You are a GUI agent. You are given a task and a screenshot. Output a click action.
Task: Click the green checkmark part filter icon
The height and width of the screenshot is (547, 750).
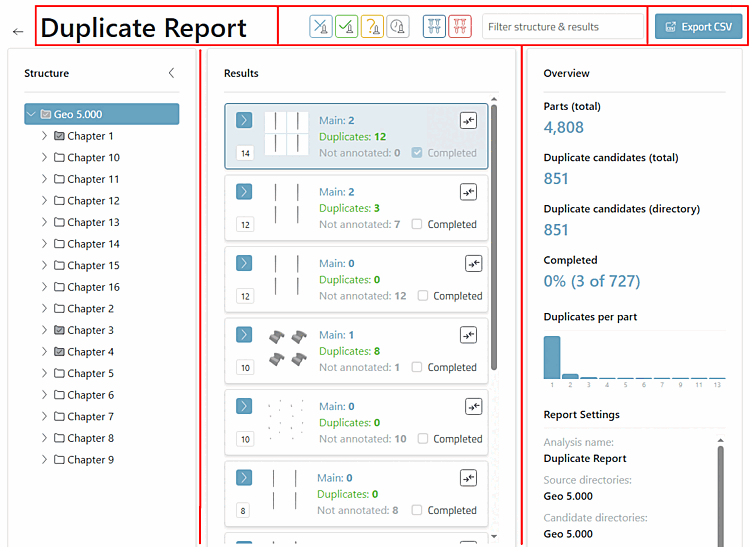pos(346,27)
